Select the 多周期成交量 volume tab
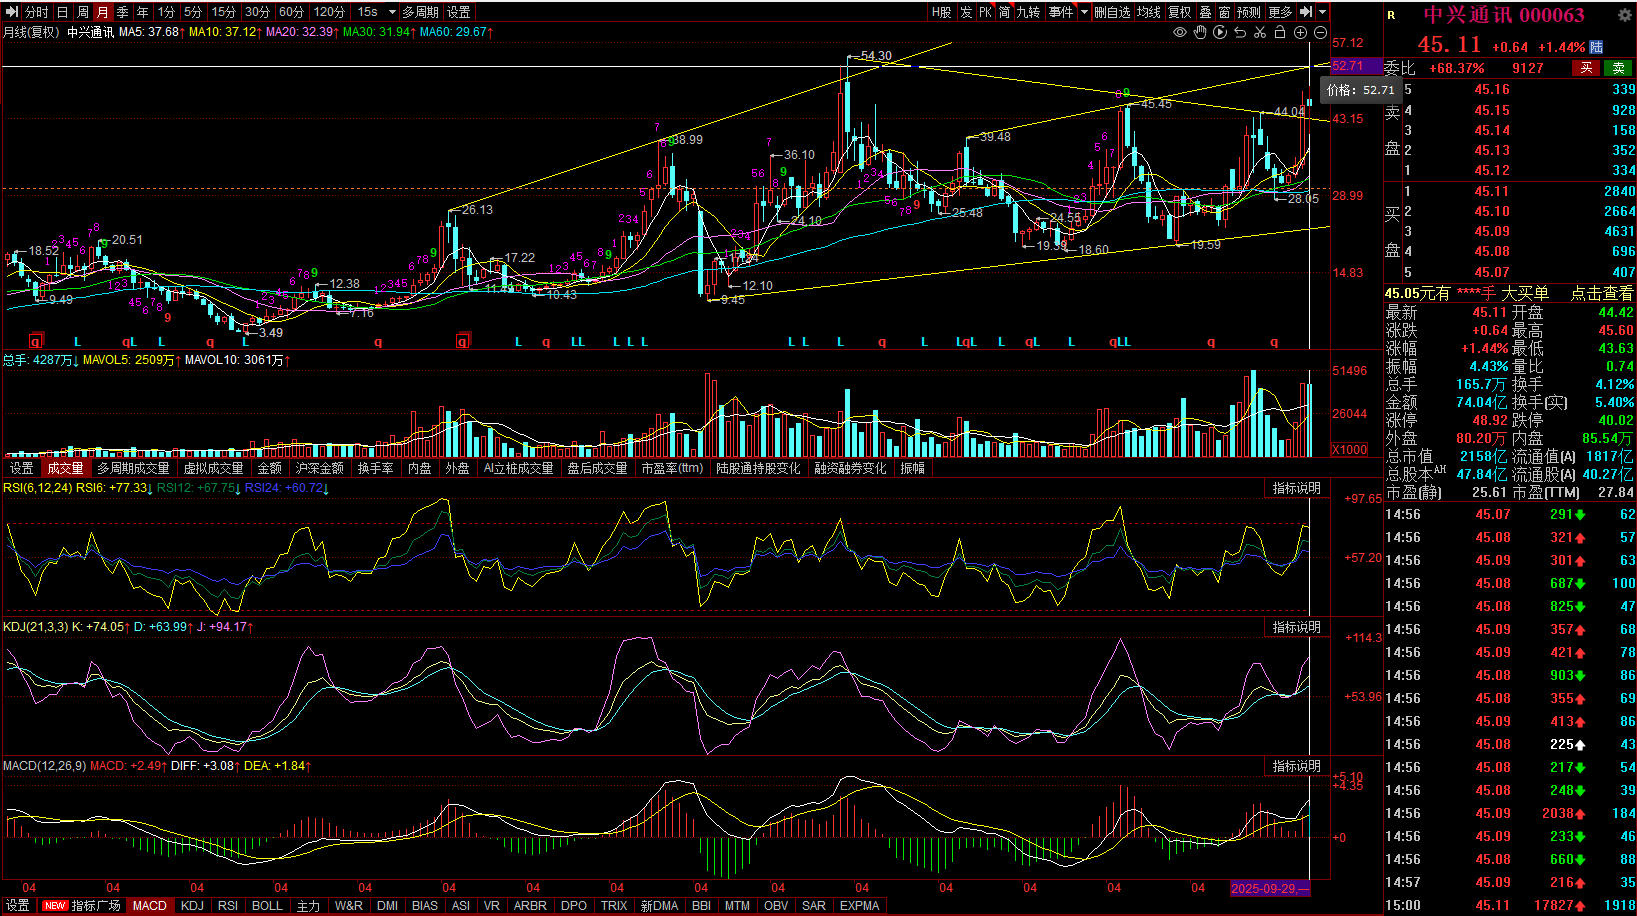Screen dimensions: 1637x916 click(133, 468)
